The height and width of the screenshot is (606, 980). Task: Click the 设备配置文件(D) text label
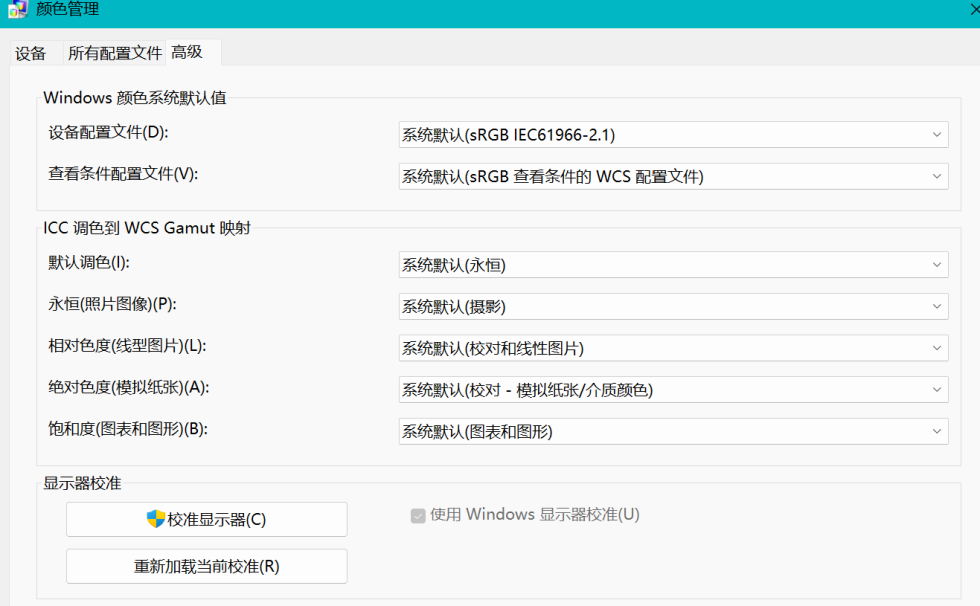(110, 132)
